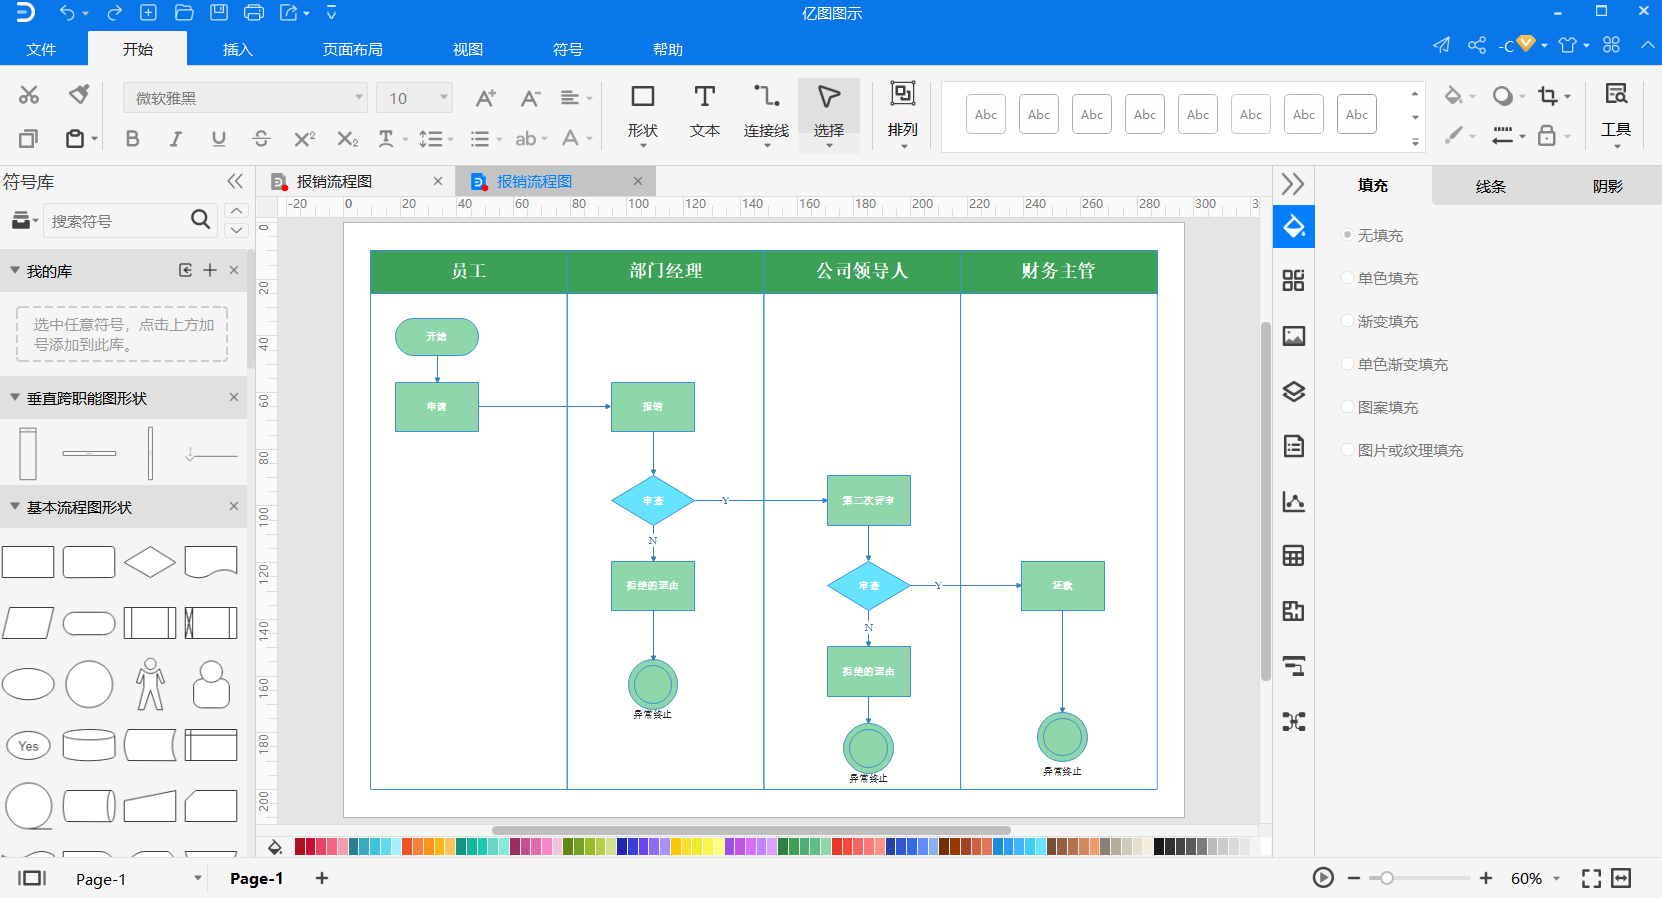Collapse the 垂直跨职能图形状 section
1662x898 pixels.
15,397
